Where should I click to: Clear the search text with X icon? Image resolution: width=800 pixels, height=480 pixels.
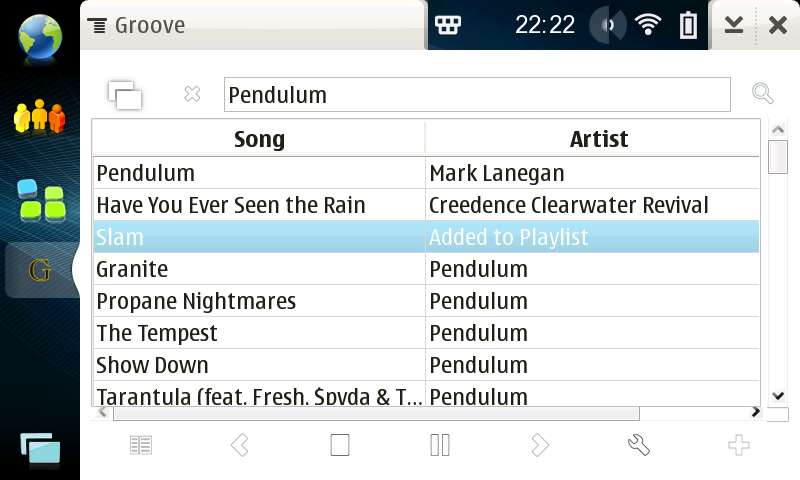click(x=192, y=94)
